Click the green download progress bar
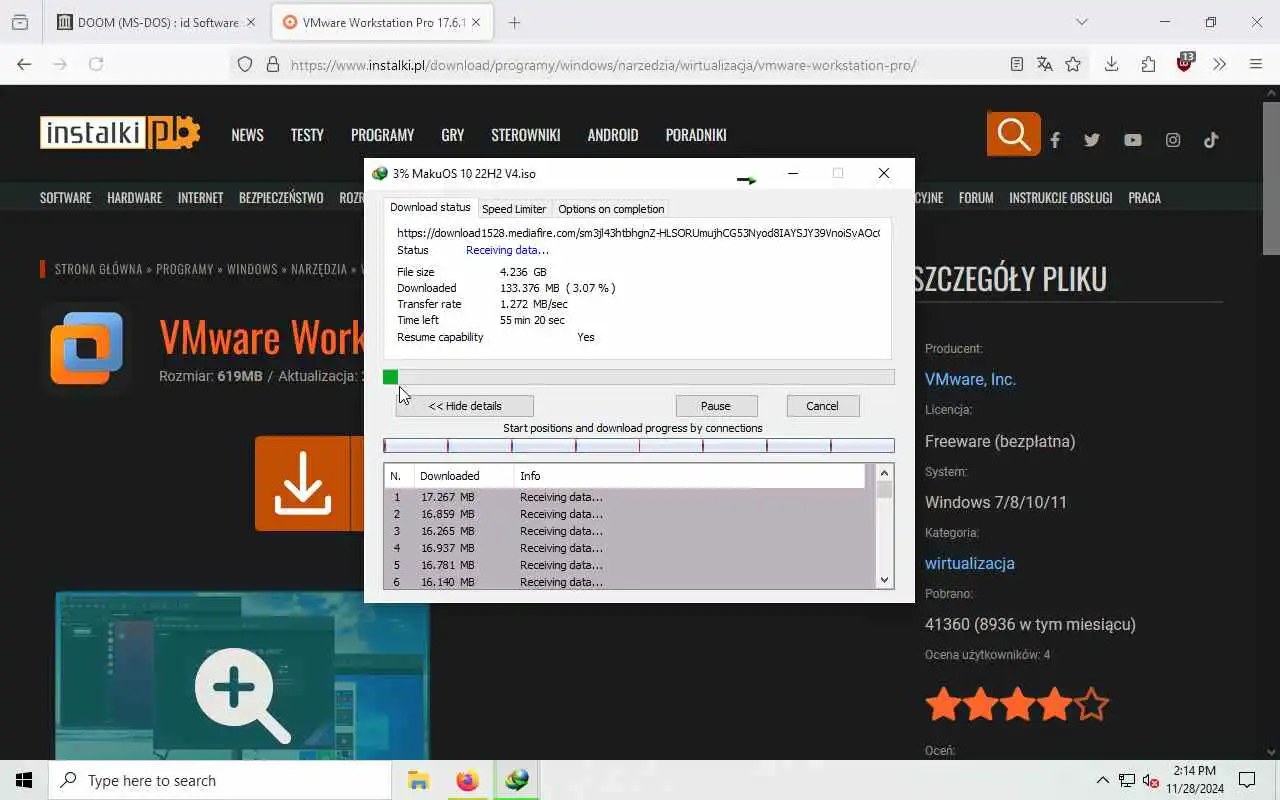This screenshot has width=1280, height=800. click(x=638, y=377)
